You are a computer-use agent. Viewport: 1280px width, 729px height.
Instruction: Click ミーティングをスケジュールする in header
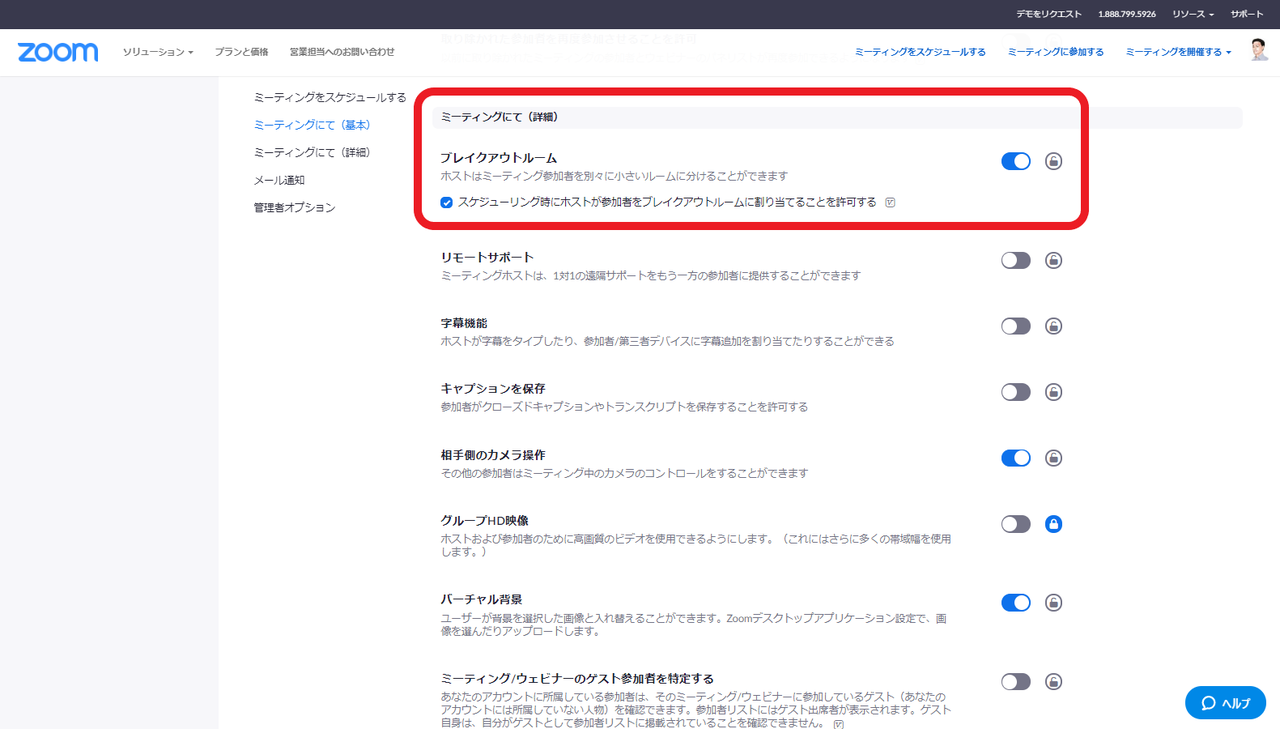click(x=920, y=52)
